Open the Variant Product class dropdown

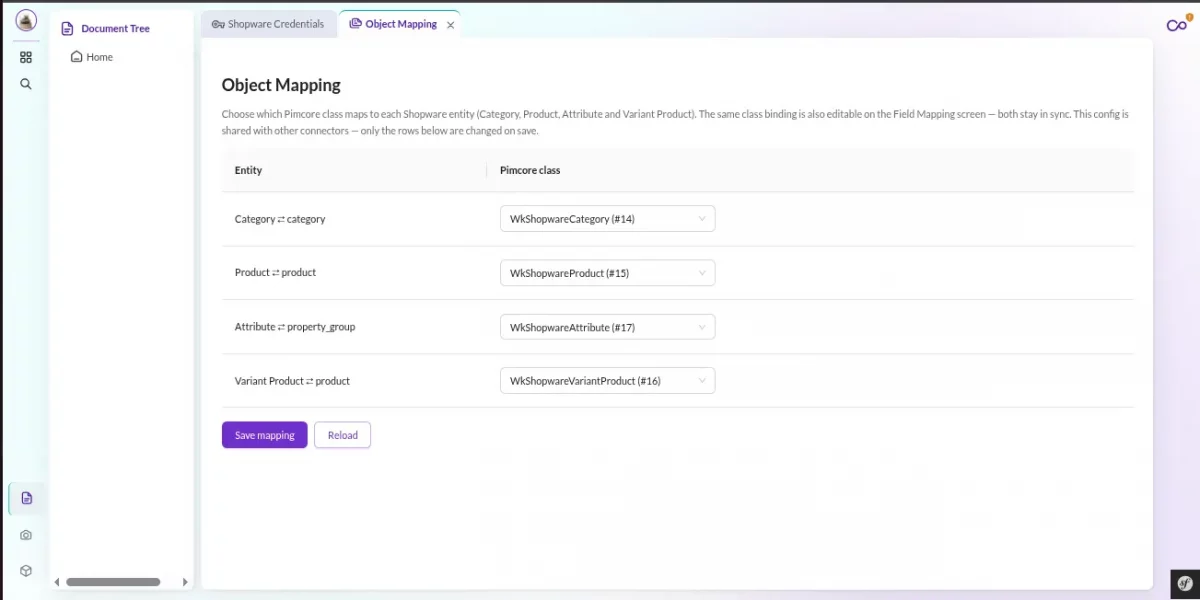click(x=607, y=381)
